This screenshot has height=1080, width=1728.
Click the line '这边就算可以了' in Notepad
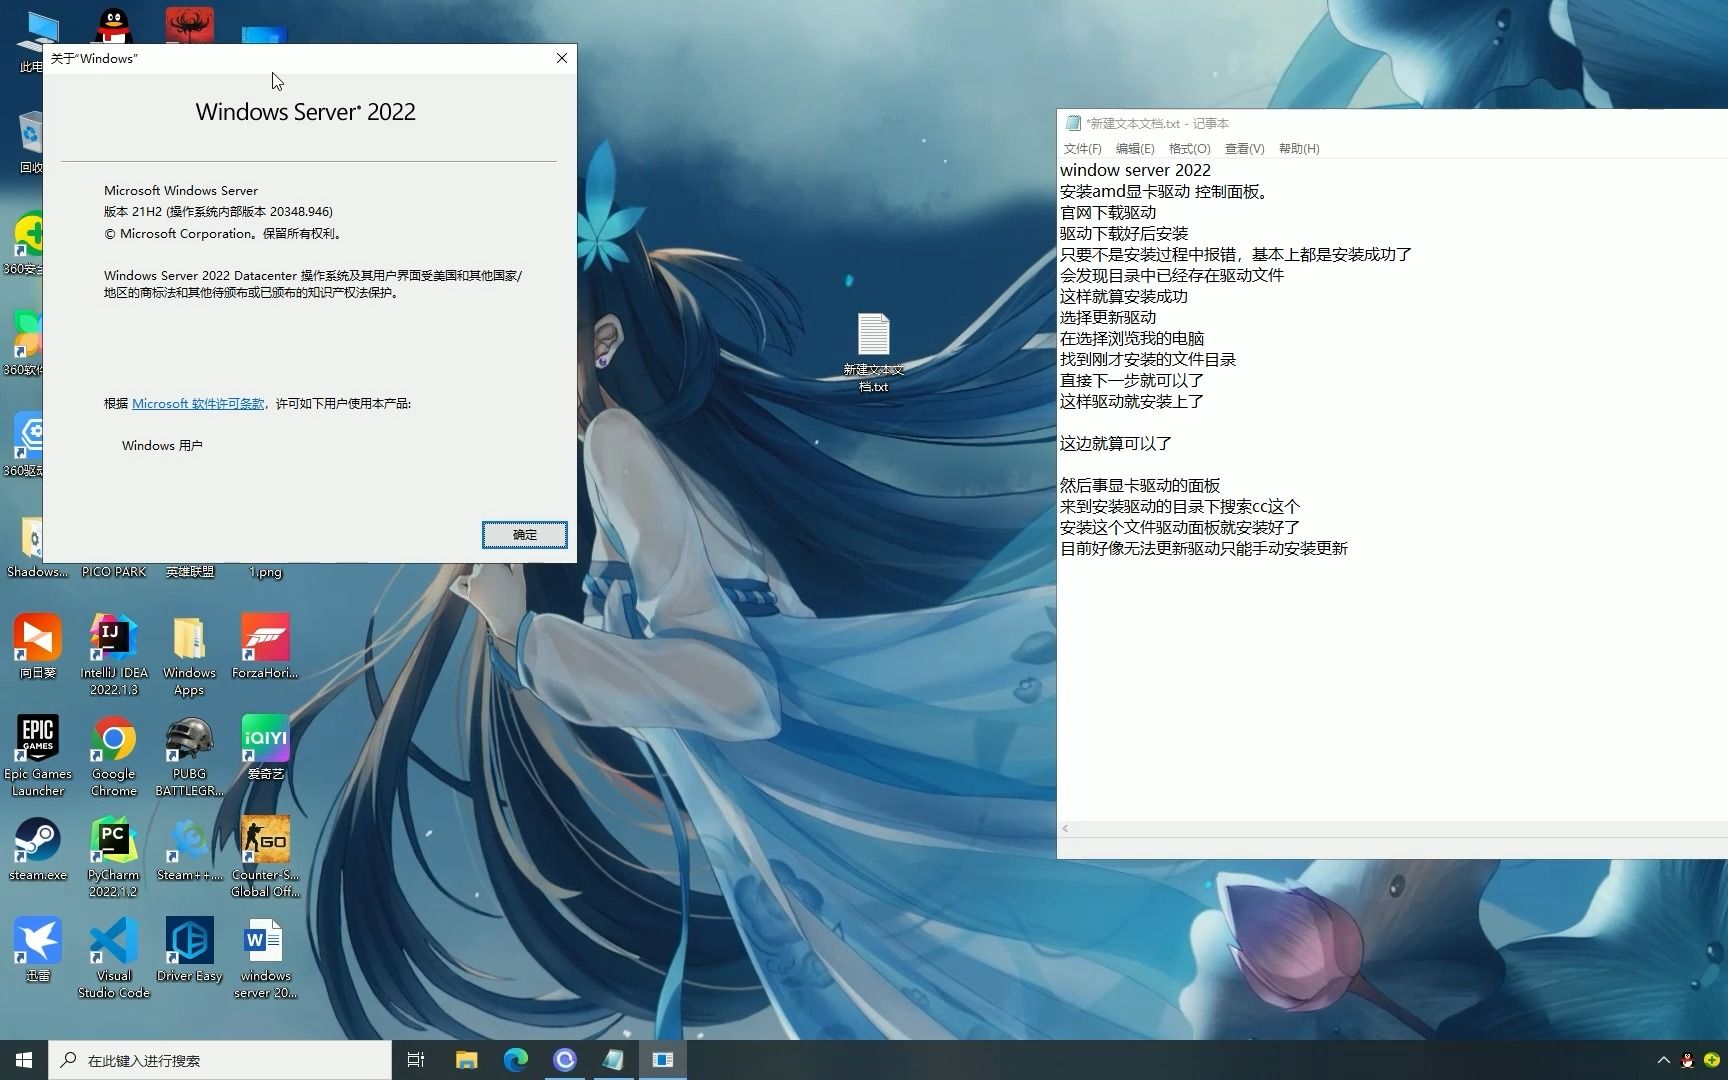pyautogui.click(x=1116, y=443)
